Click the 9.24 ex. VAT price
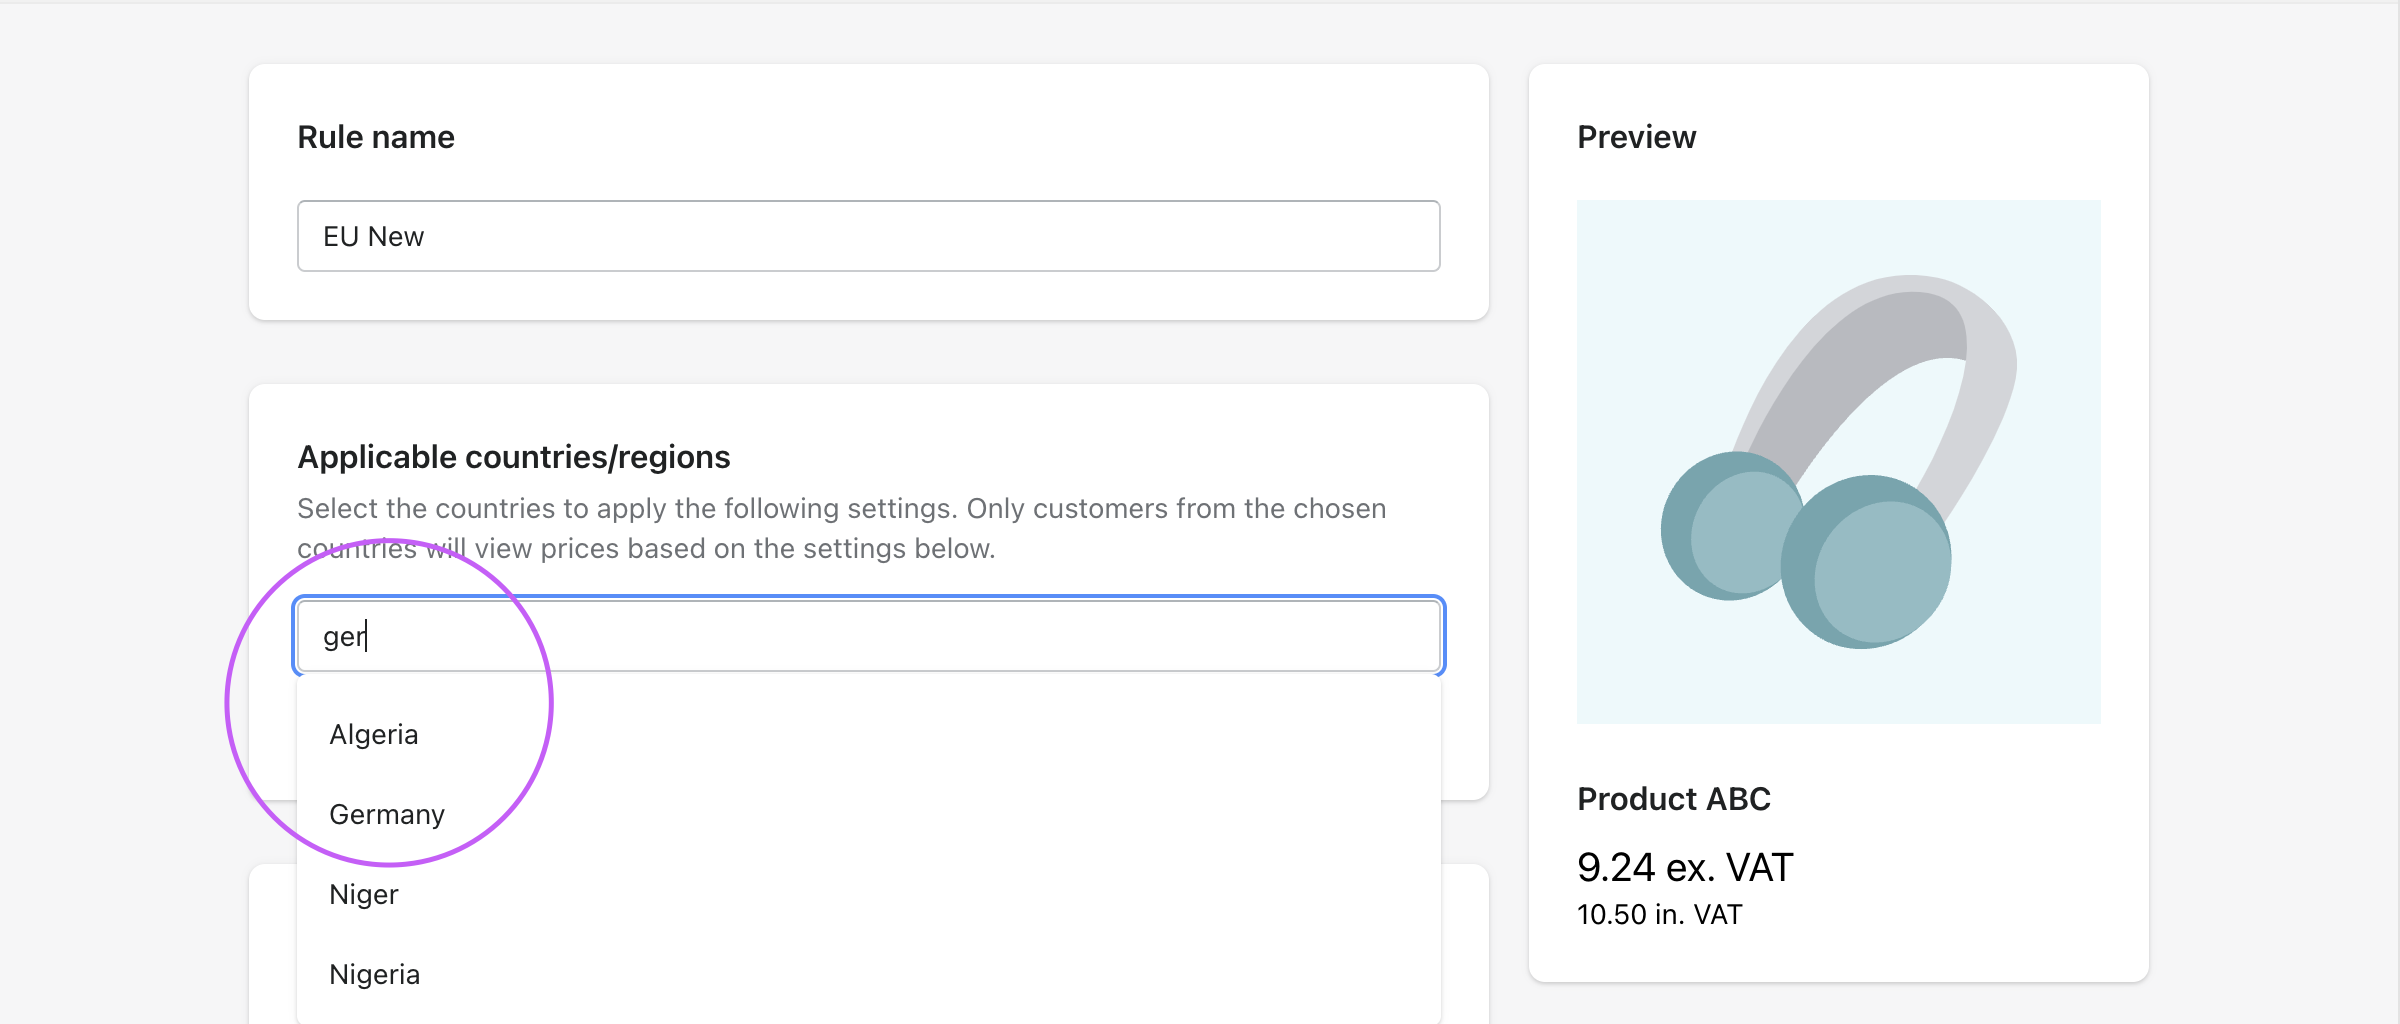This screenshot has height=1024, width=2400. (1685, 867)
